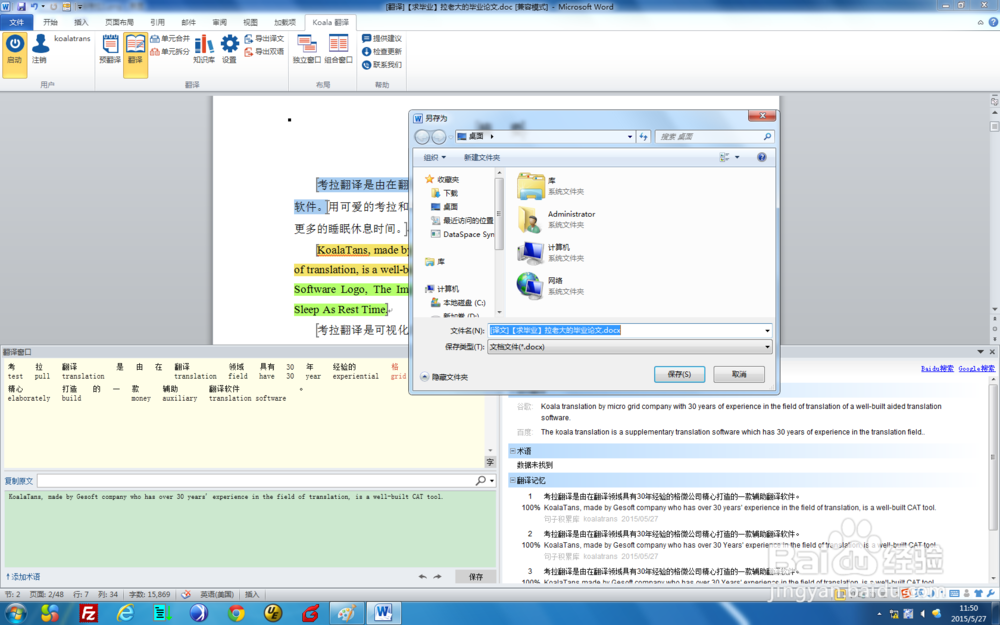The height and width of the screenshot is (625, 1000).
Task: Click the 添加术语 add term link
Action: (23, 577)
